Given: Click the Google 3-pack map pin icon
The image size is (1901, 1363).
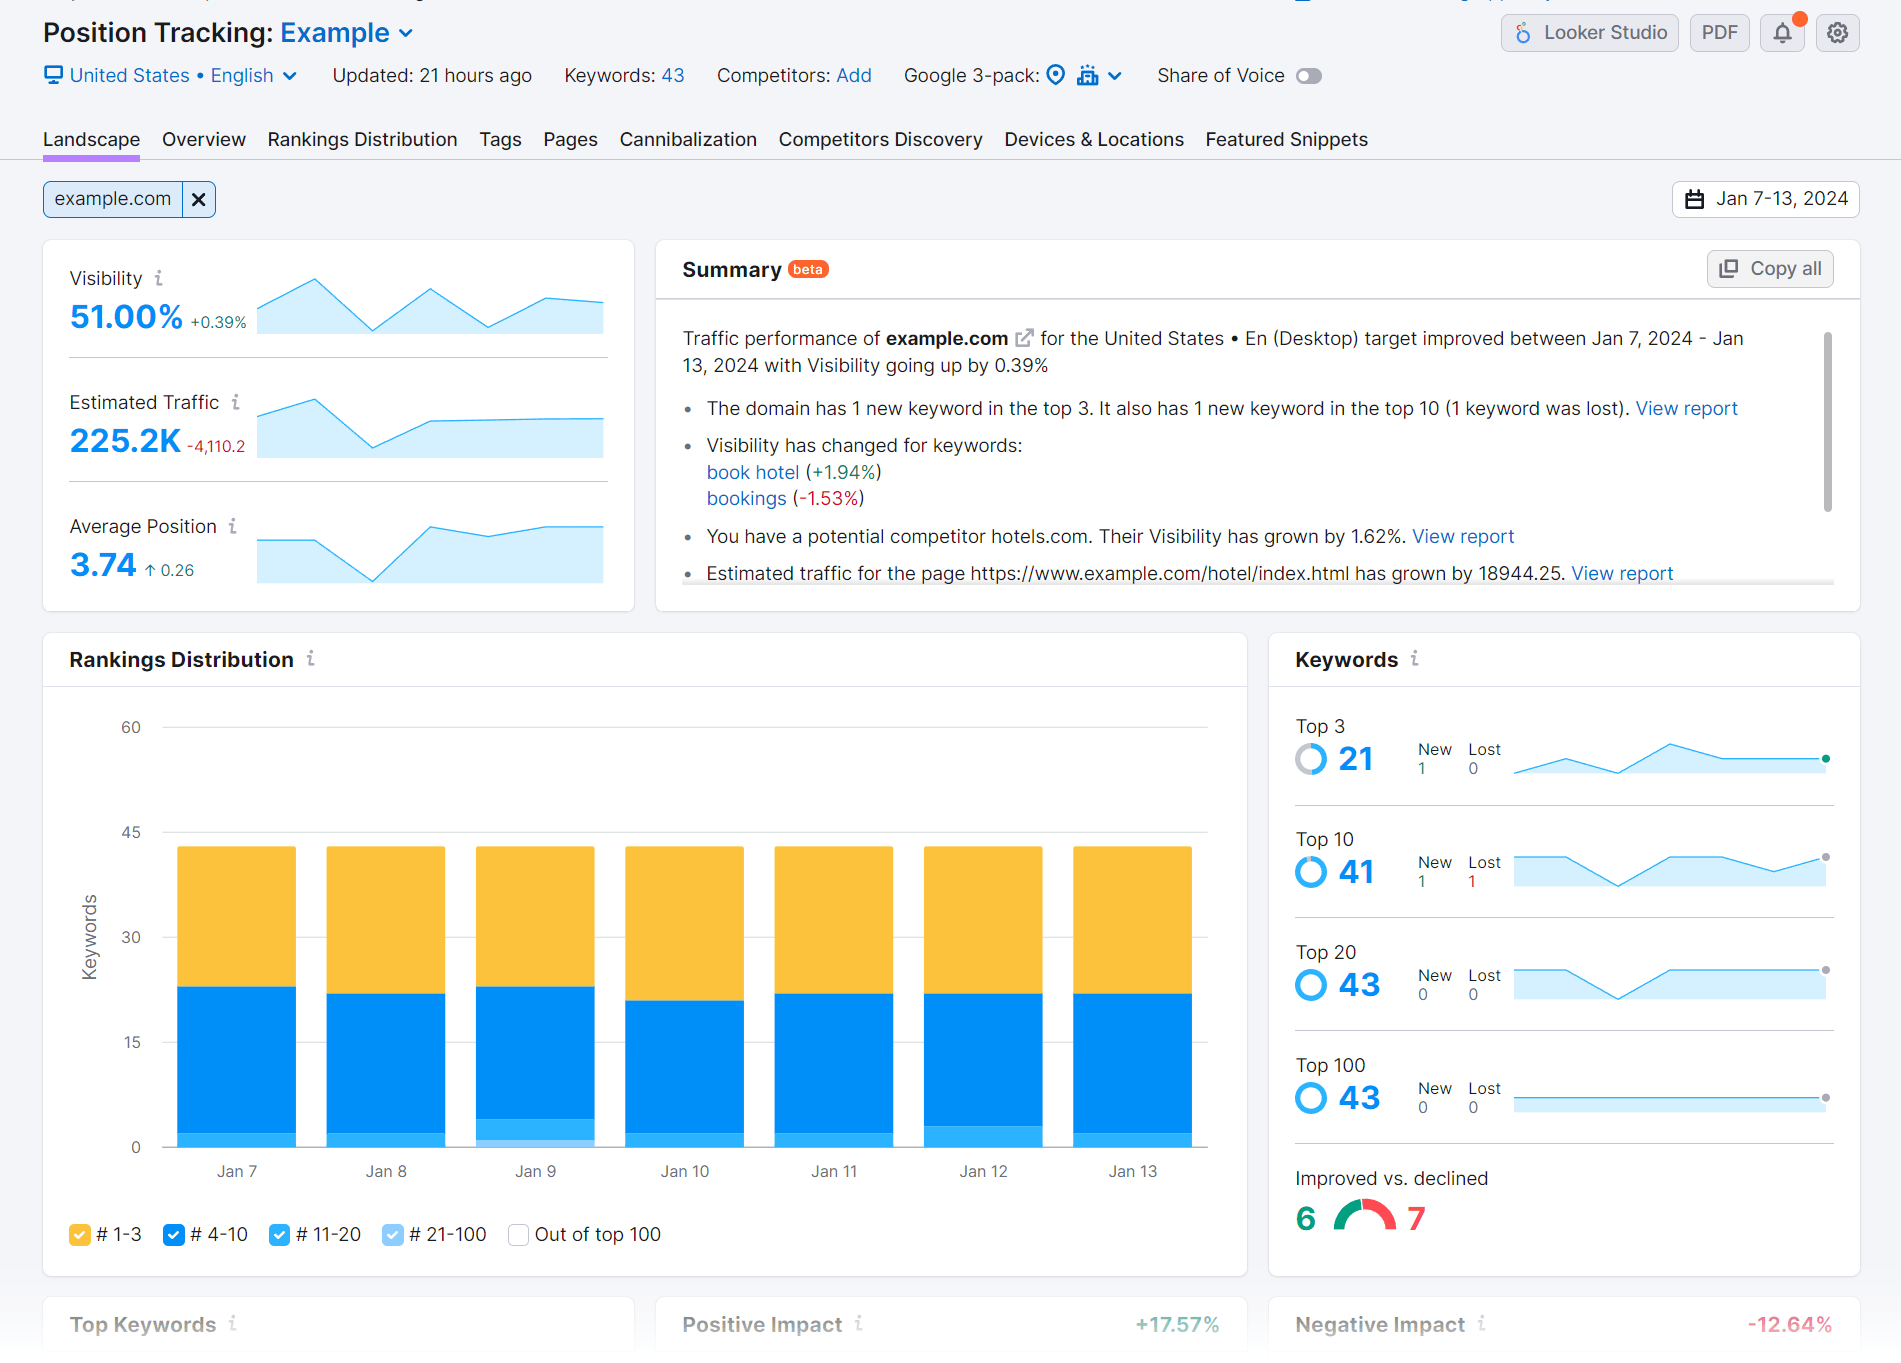Looking at the screenshot, I should click(1056, 75).
